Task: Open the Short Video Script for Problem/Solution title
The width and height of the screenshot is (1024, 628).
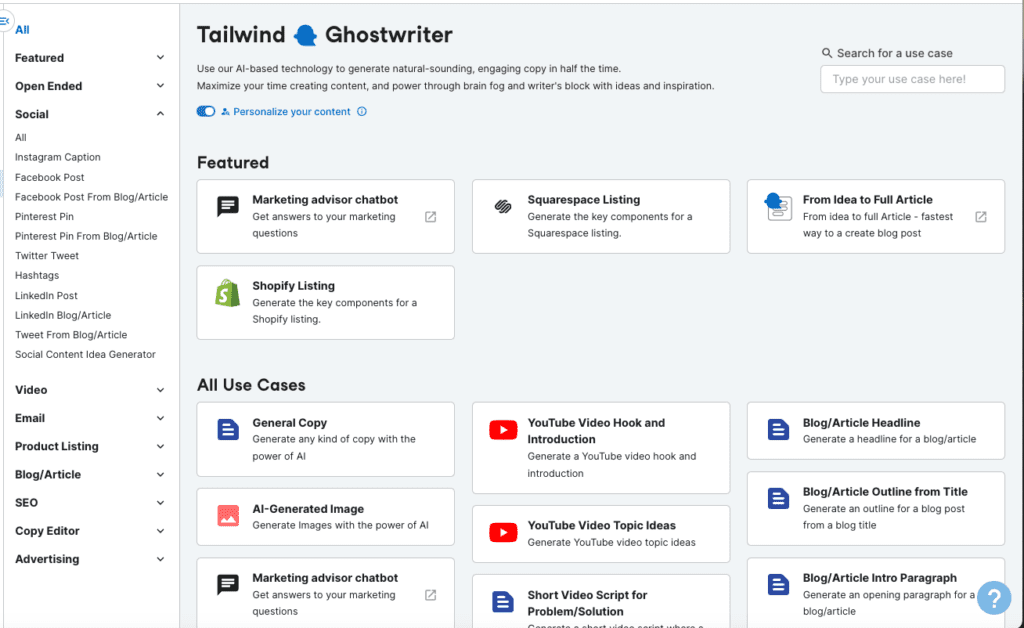Action: (x=587, y=603)
